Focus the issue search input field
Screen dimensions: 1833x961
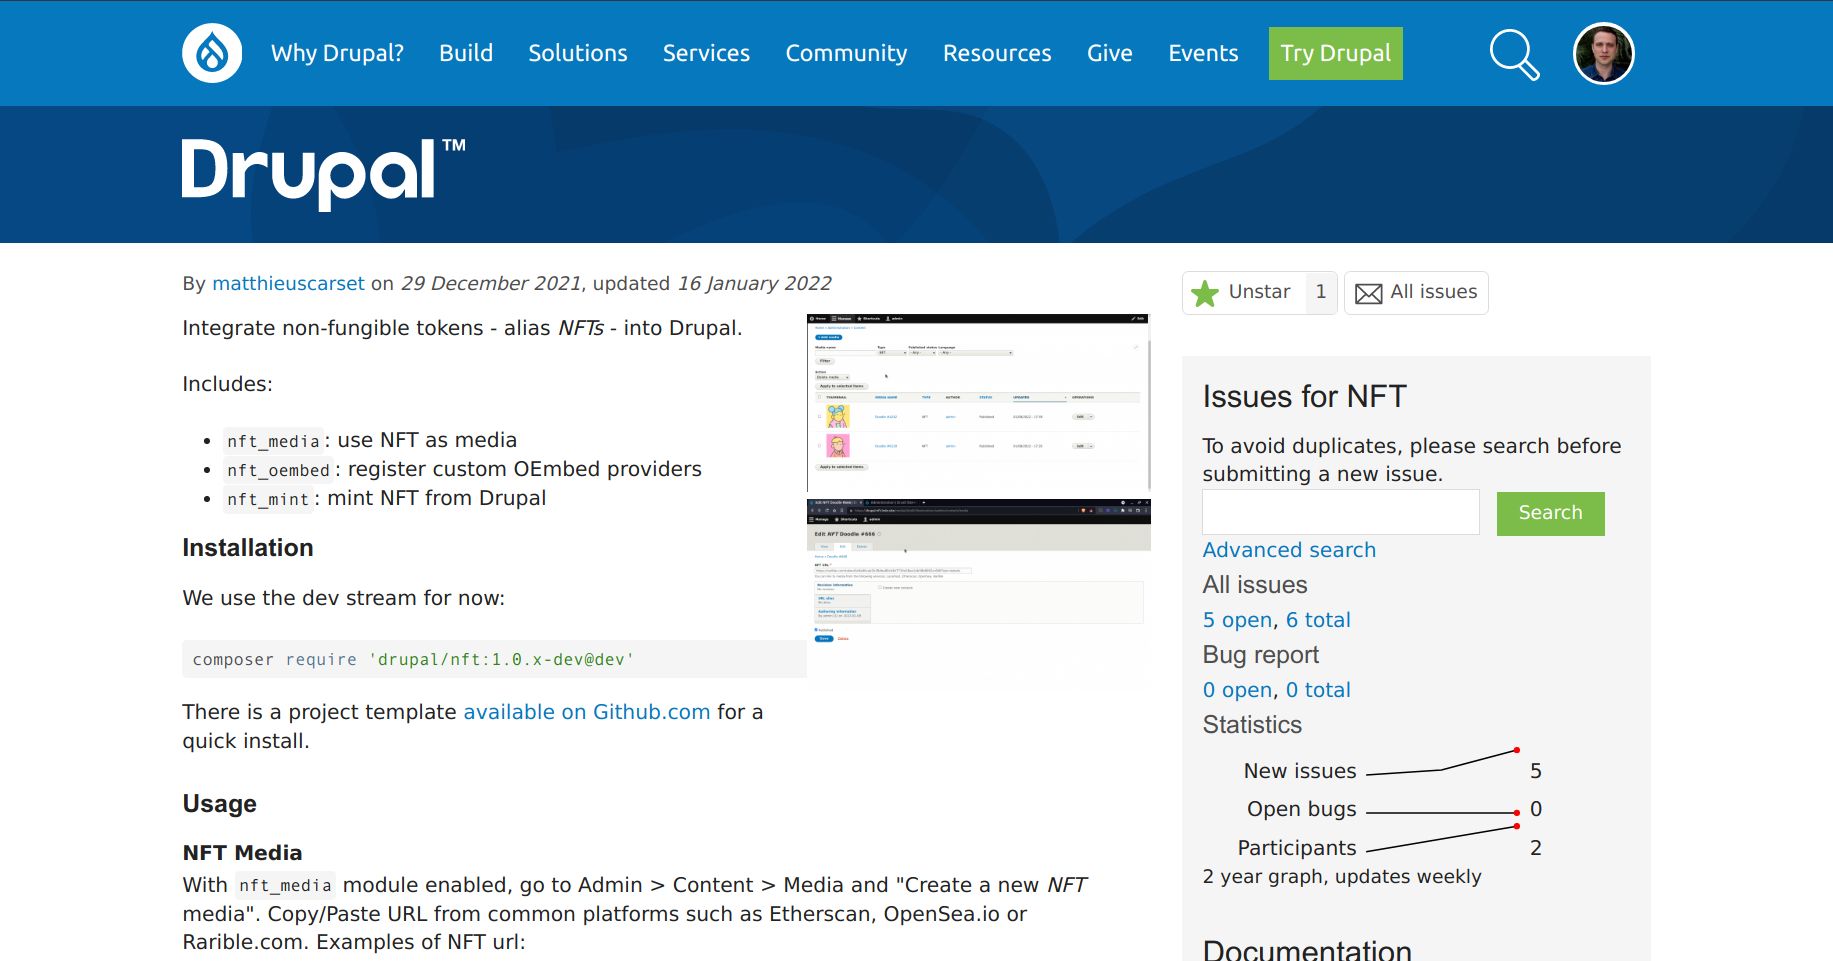(x=1340, y=512)
